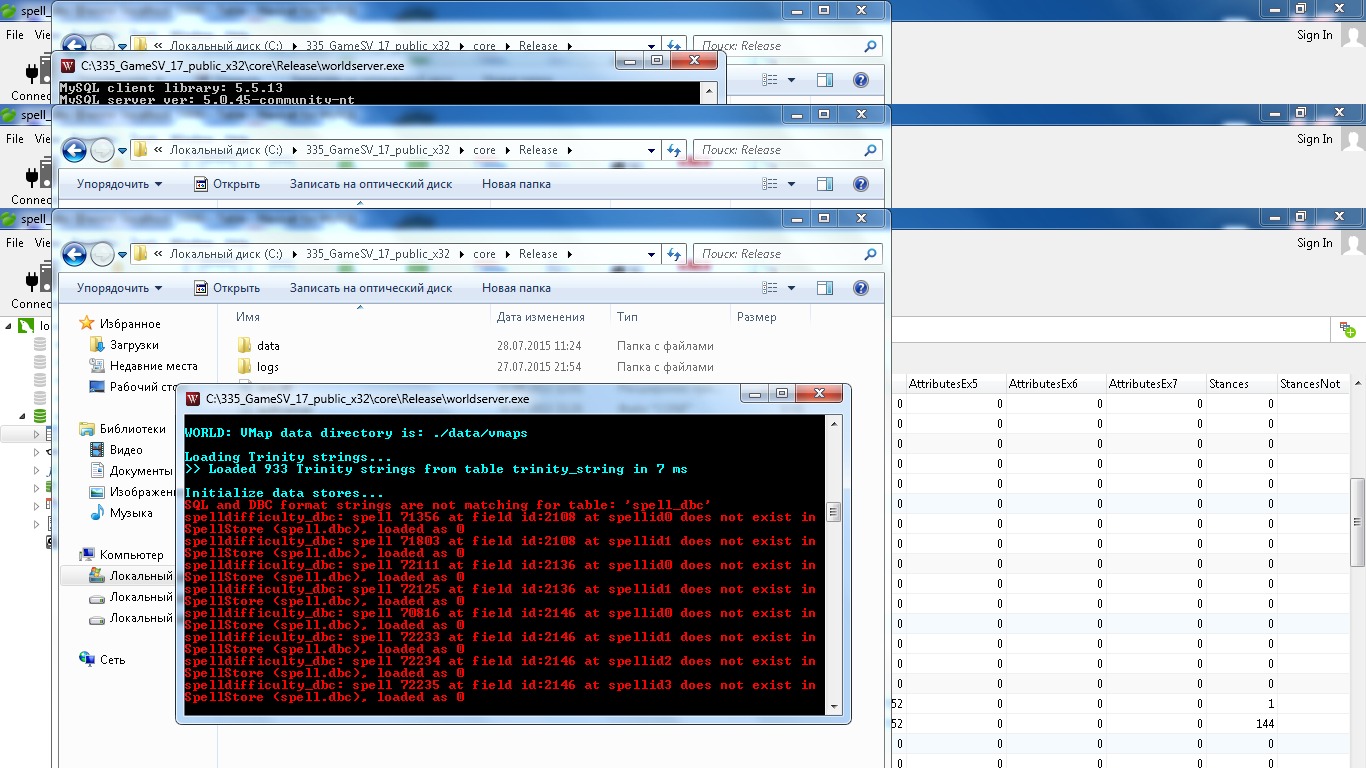
Task: Click the Stances column header
Action: pos(1227,384)
